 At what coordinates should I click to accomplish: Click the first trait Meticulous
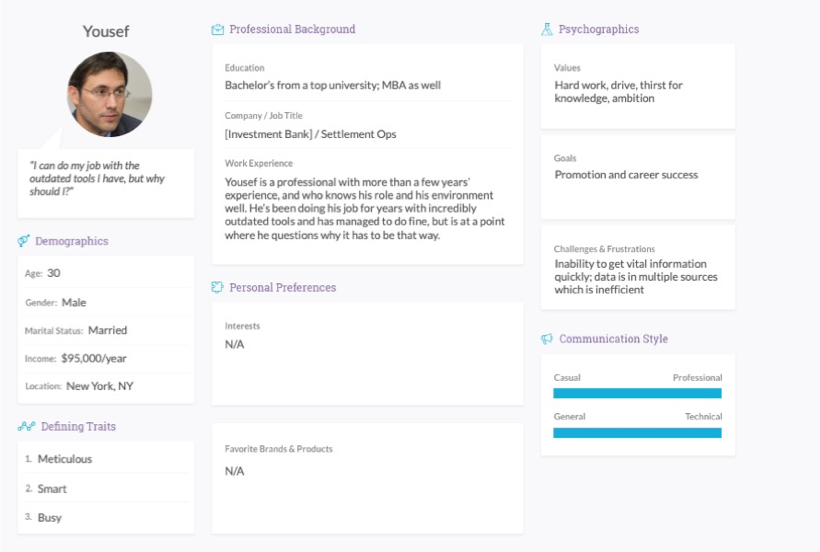tap(65, 459)
